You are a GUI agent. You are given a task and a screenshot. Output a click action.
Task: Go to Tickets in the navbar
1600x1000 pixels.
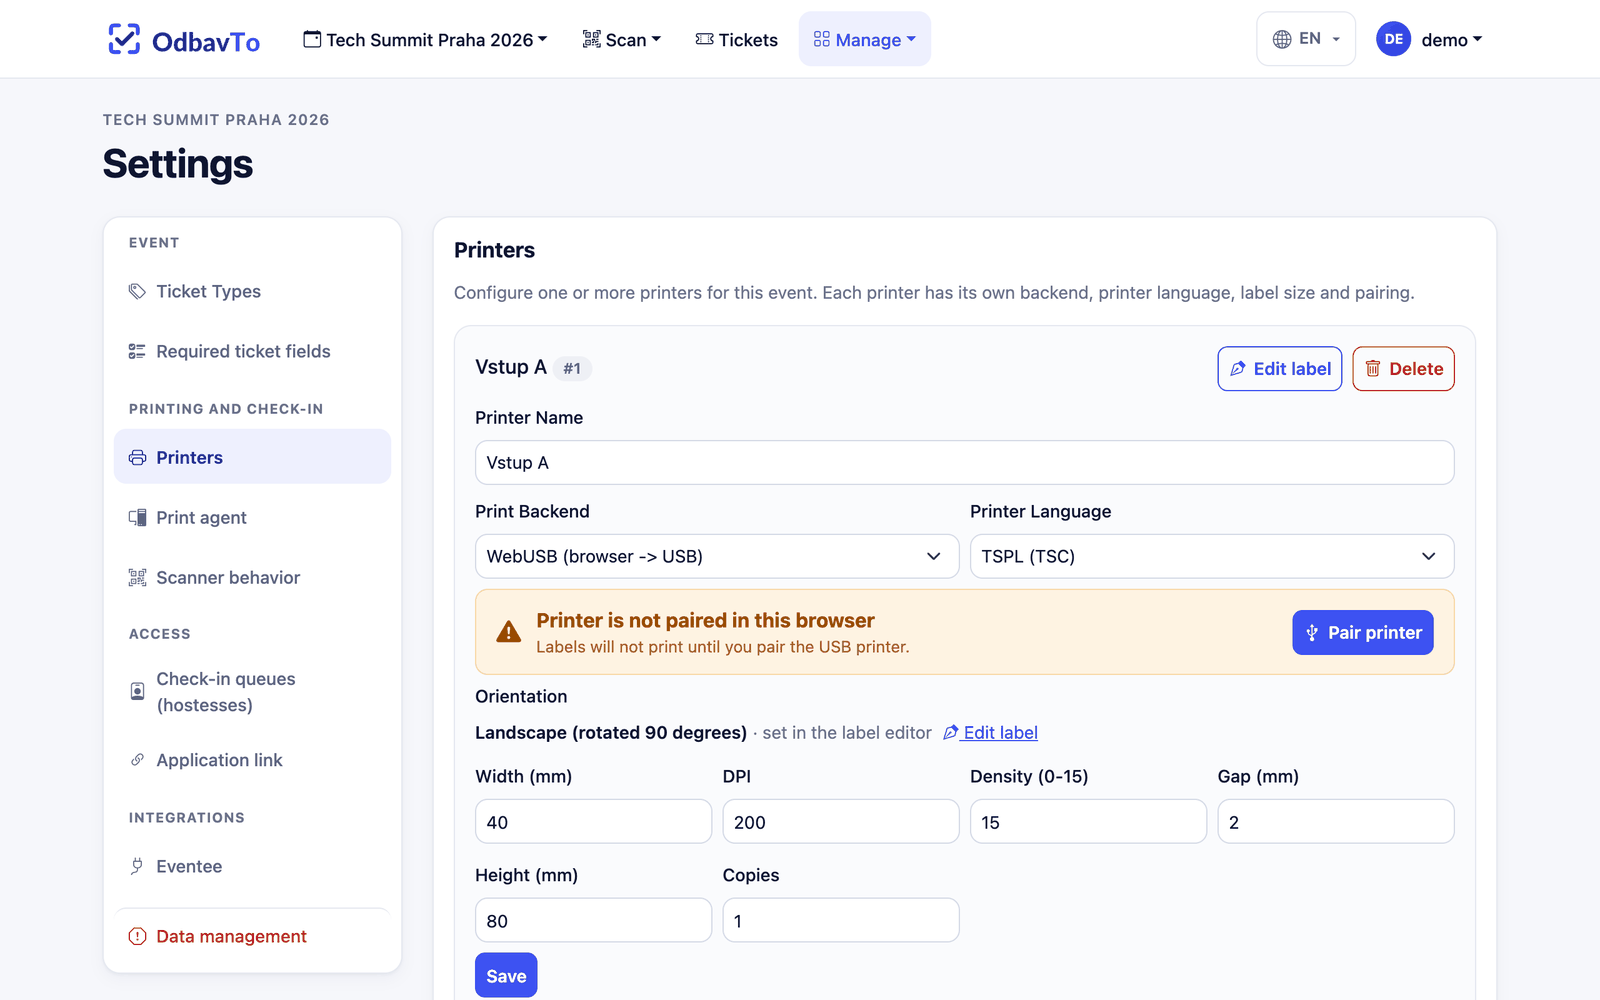tap(737, 39)
